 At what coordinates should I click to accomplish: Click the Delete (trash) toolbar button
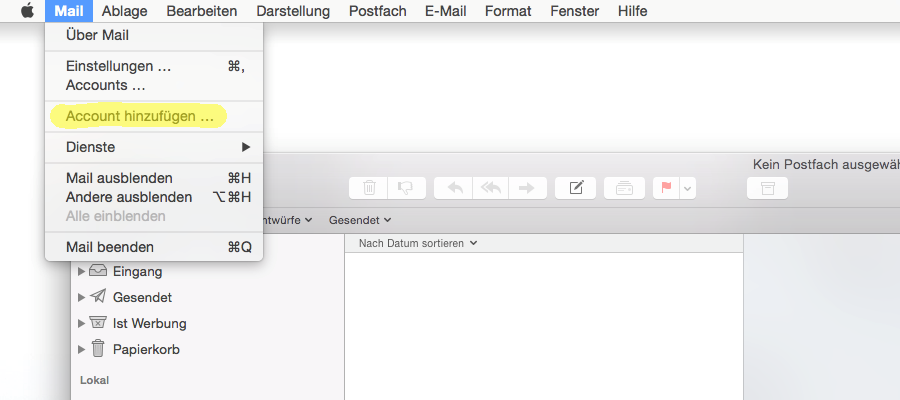(368, 188)
